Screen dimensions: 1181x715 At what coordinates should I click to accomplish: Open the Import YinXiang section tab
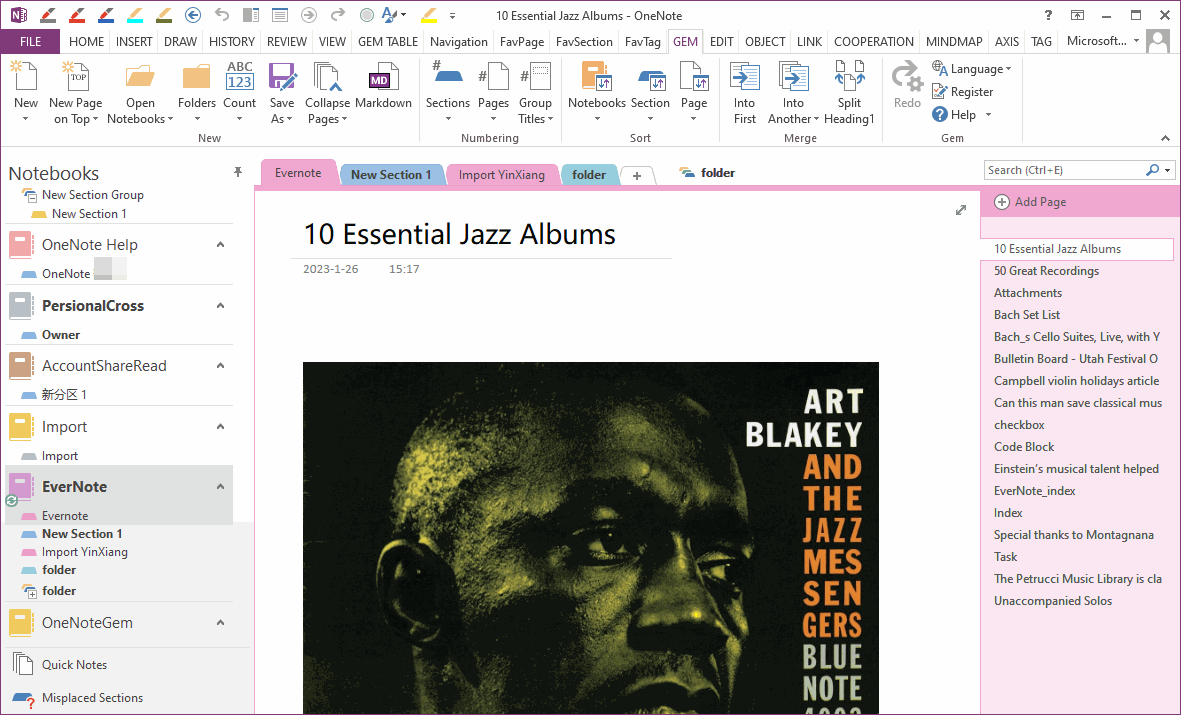[x=502, y=175]
